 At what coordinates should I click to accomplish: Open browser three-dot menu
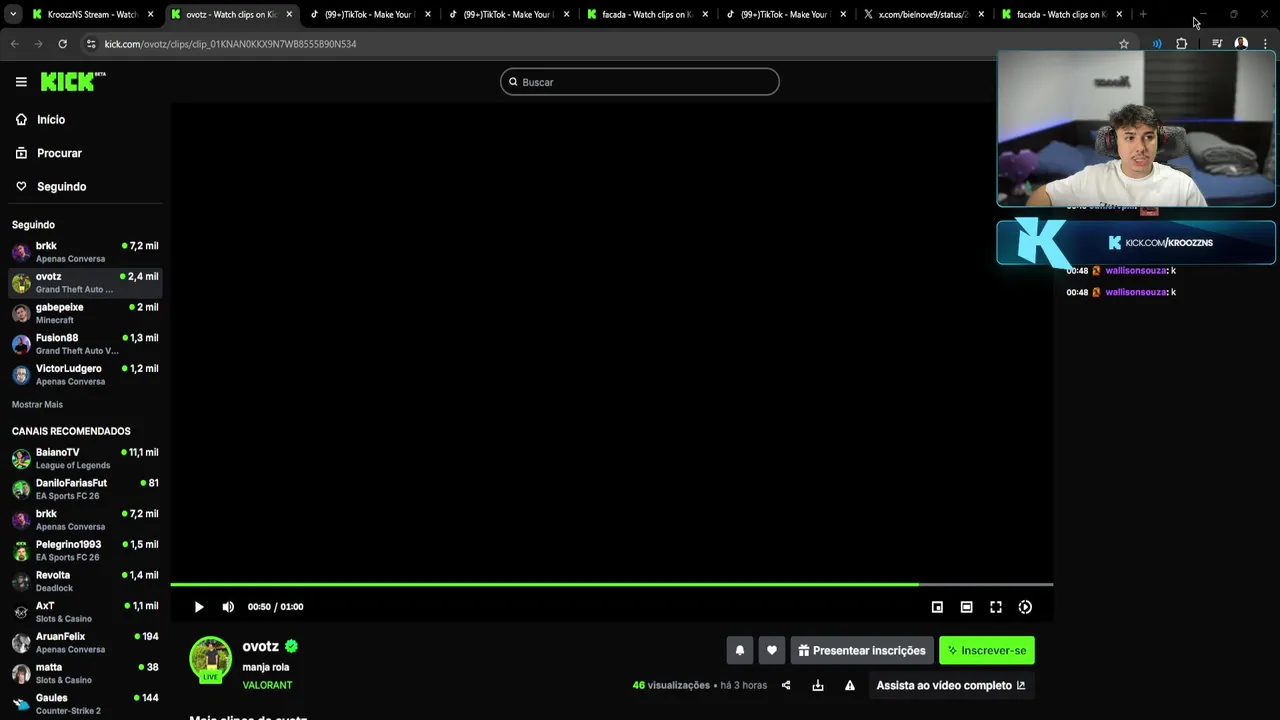coord(1265,44)
